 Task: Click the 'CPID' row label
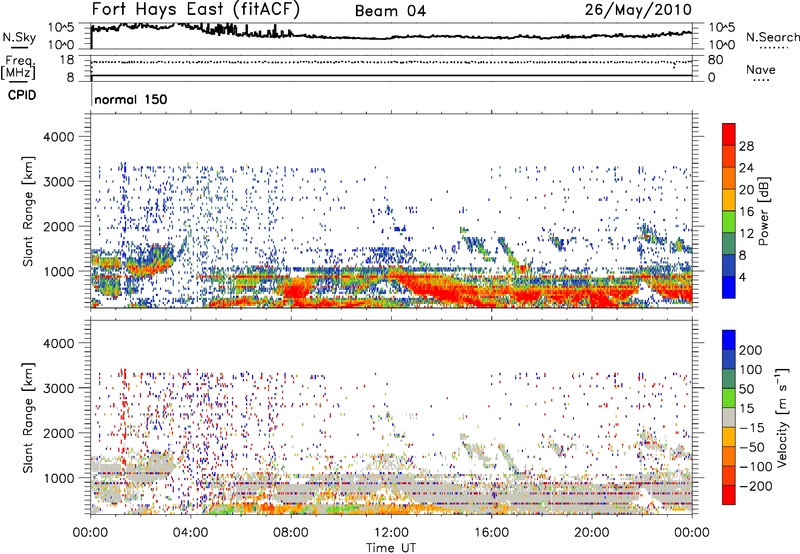(x=22, y=95)
